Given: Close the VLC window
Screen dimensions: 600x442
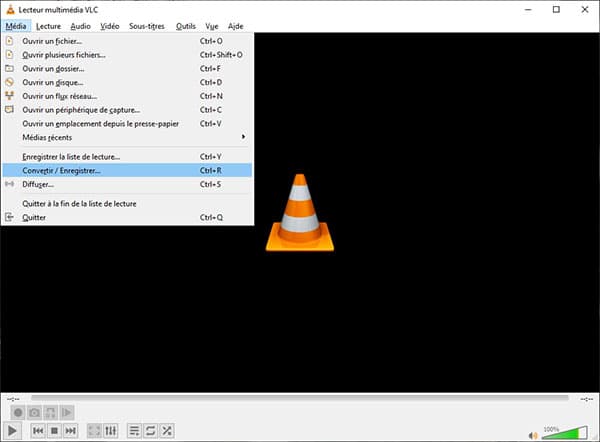Looking at the screenshot, I should coord(585,10).
